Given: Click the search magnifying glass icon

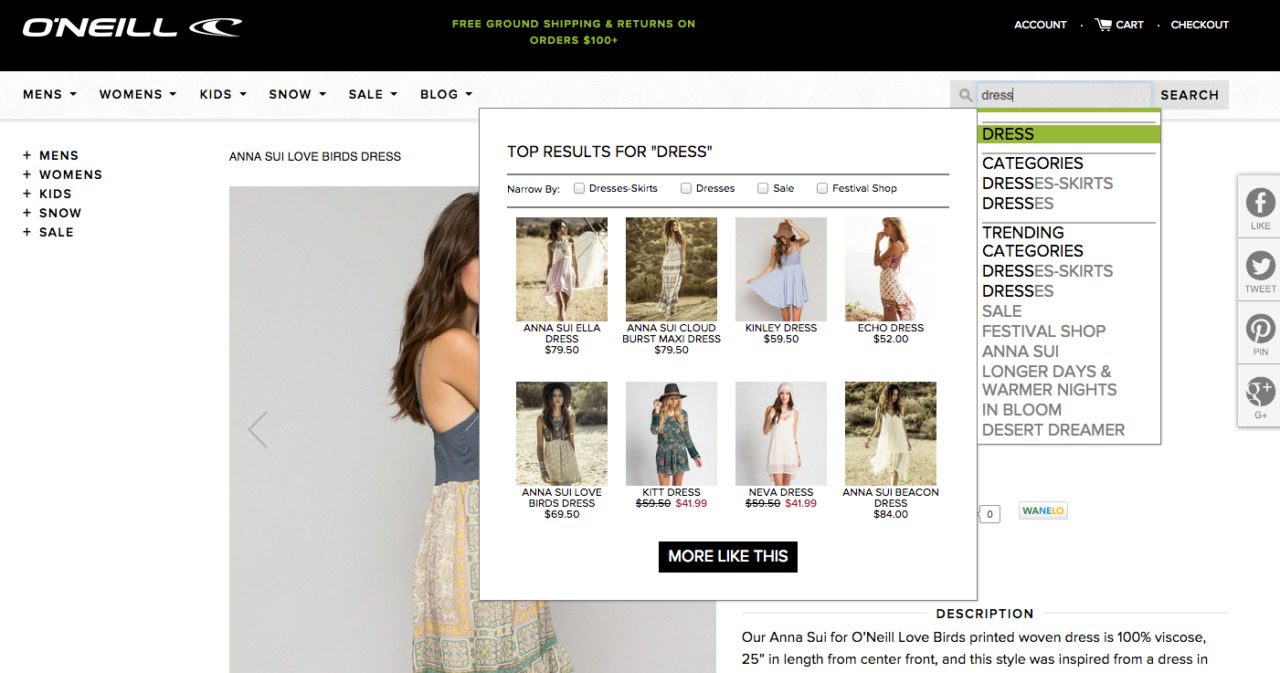Looking at the screenshot, I should coord(964,94).
